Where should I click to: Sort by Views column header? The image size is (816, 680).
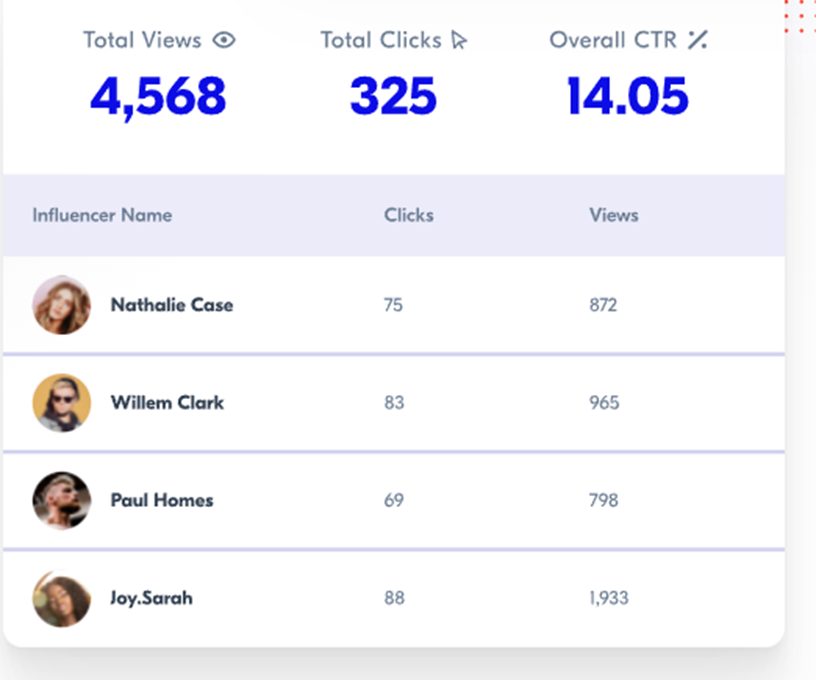click(x=614, y=215)
